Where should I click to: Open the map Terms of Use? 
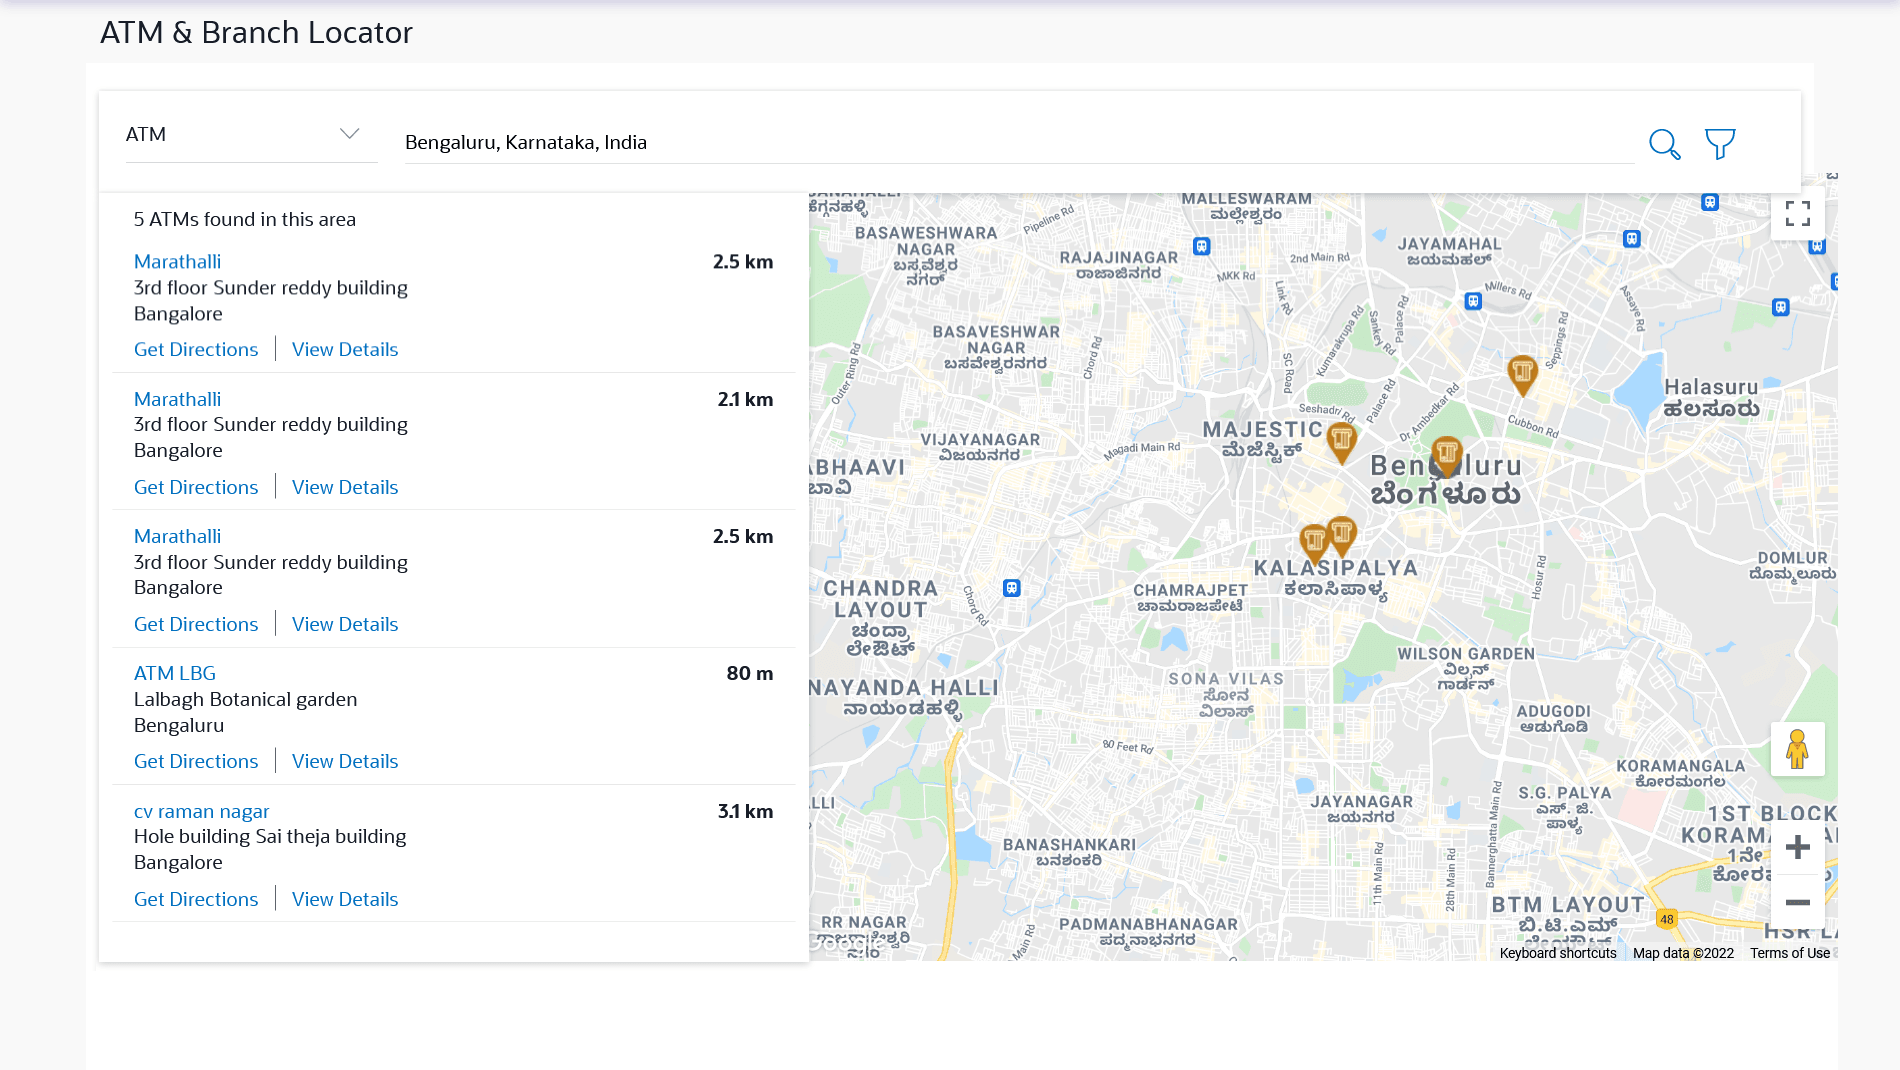tap(1789, 953)
